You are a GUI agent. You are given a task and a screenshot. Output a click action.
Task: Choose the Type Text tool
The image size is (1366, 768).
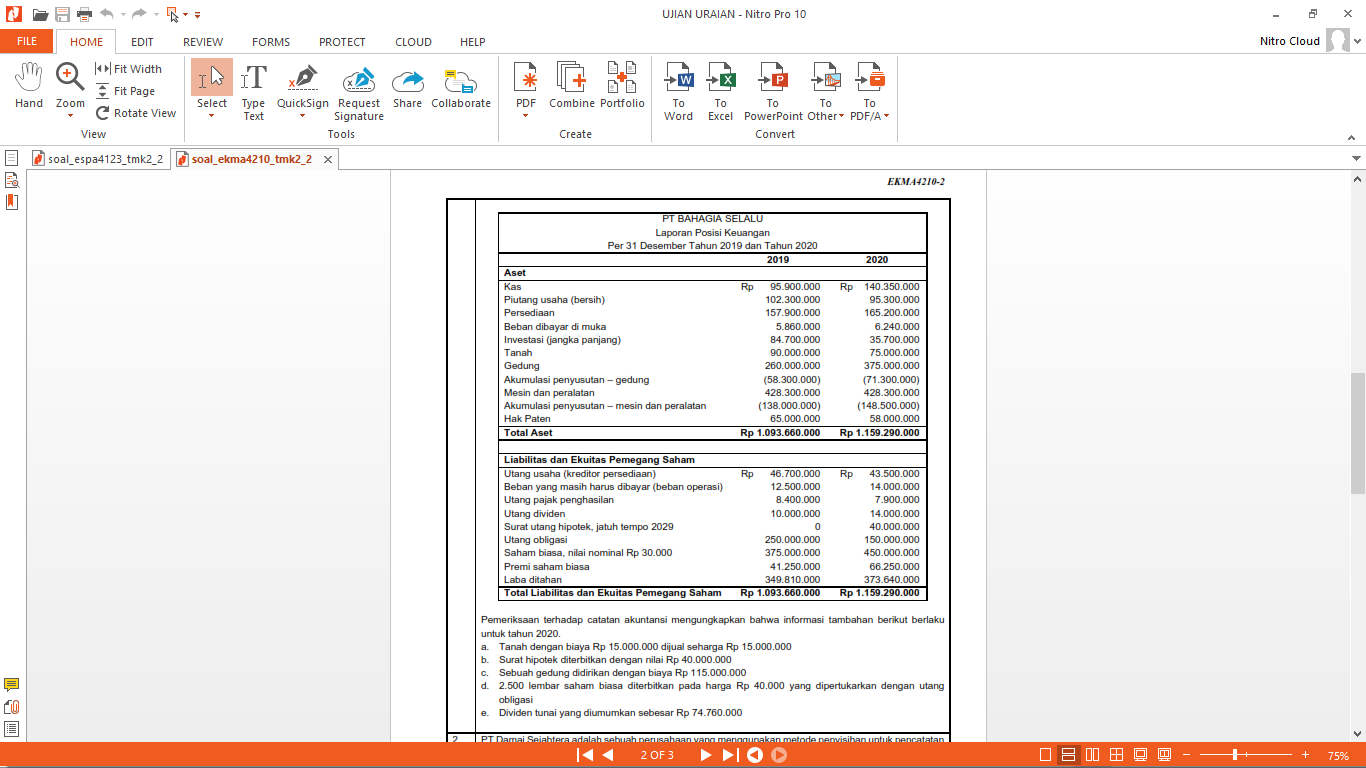pyautogui.click(x=254, y=92)
